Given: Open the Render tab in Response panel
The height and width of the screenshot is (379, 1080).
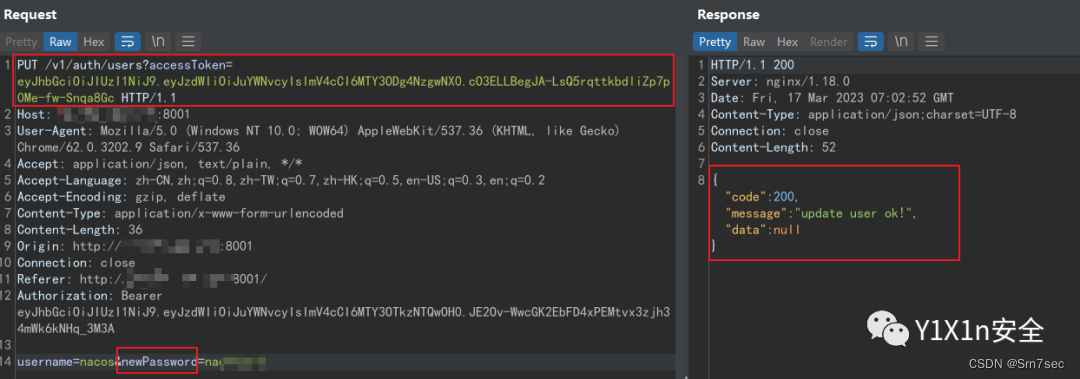Looking at the screenshot, I should coord(829,42).
